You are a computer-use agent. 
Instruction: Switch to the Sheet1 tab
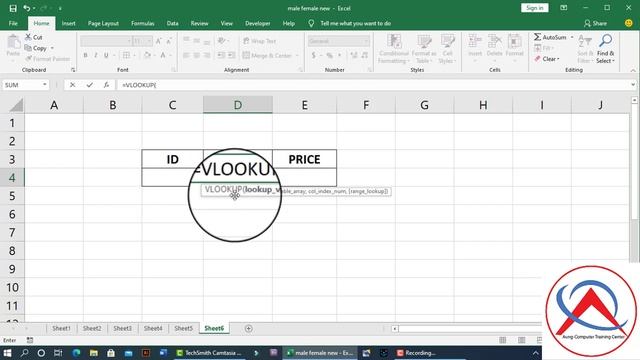61,328
